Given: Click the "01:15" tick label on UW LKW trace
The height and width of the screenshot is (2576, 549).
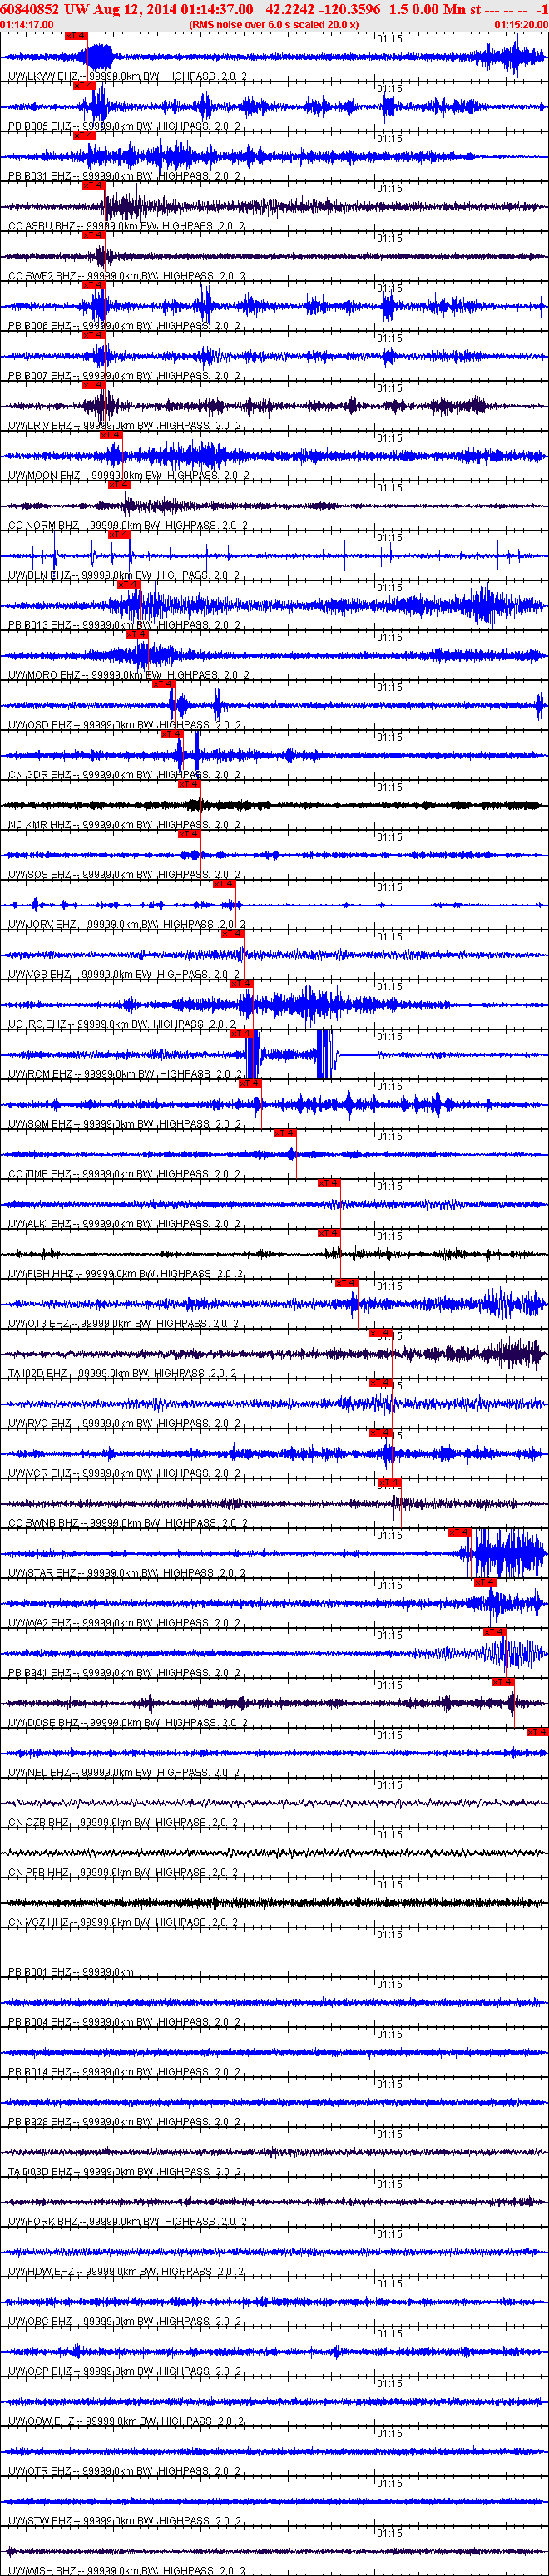Looking at the screenshot, I should click(x=390, y=39).
